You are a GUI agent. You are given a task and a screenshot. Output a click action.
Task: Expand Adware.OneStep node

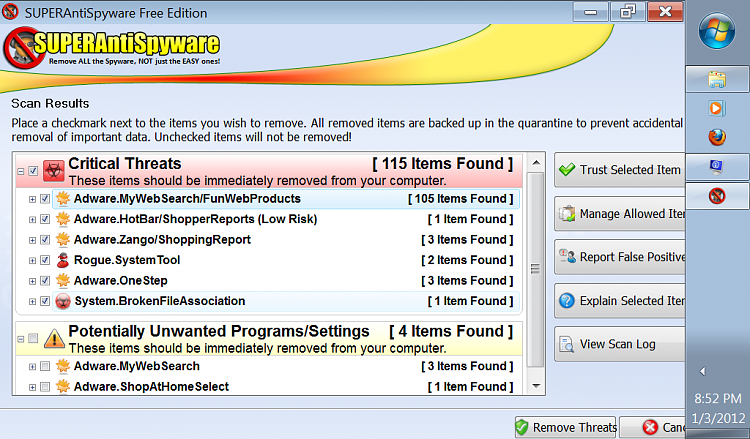coord(33,282)
